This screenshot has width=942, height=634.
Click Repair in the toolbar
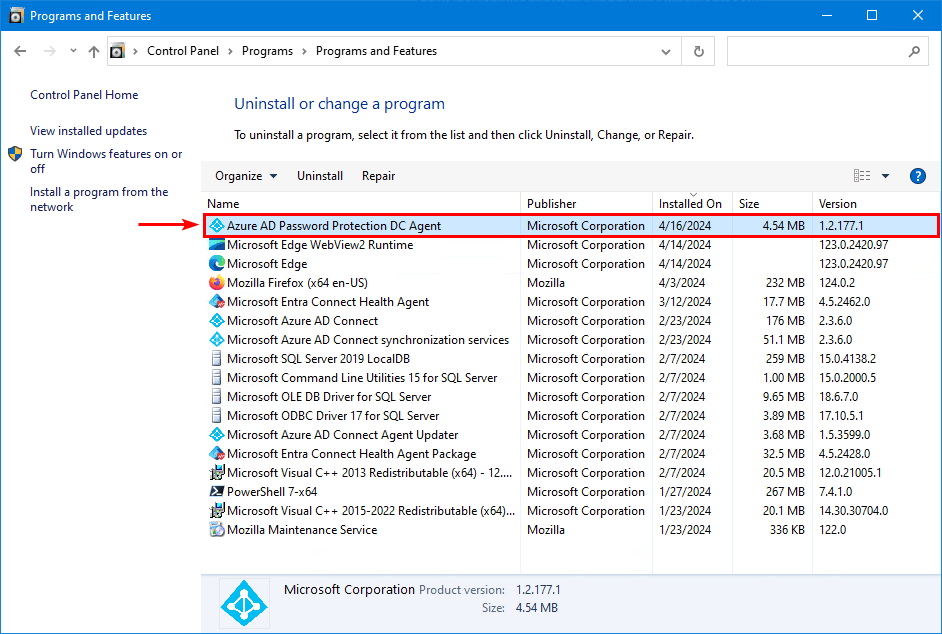pyautogui.click(x=378, y=176)
